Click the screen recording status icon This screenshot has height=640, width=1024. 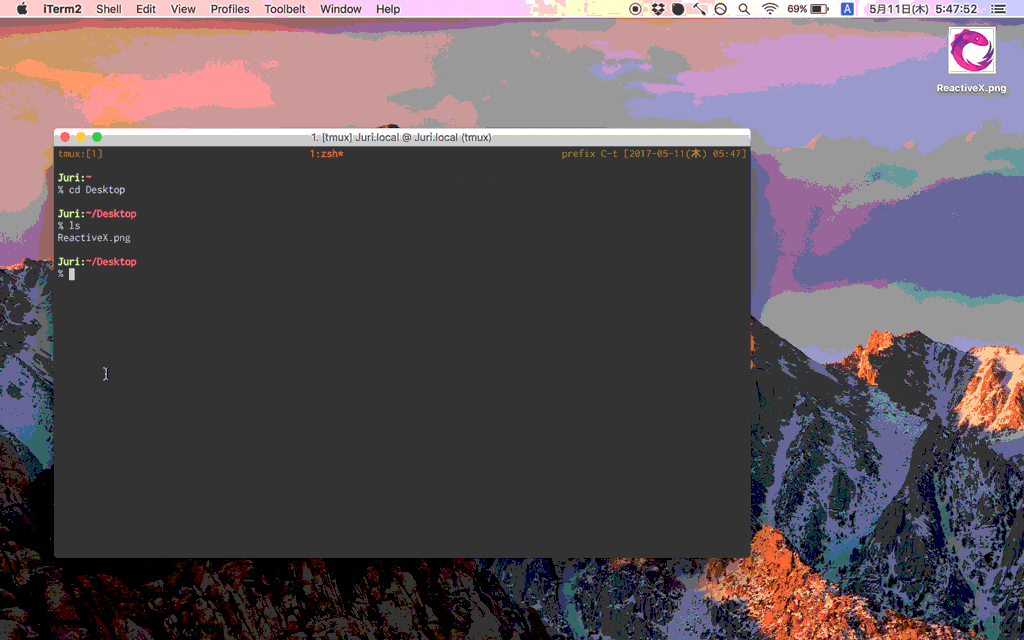[x=635, y=9]
